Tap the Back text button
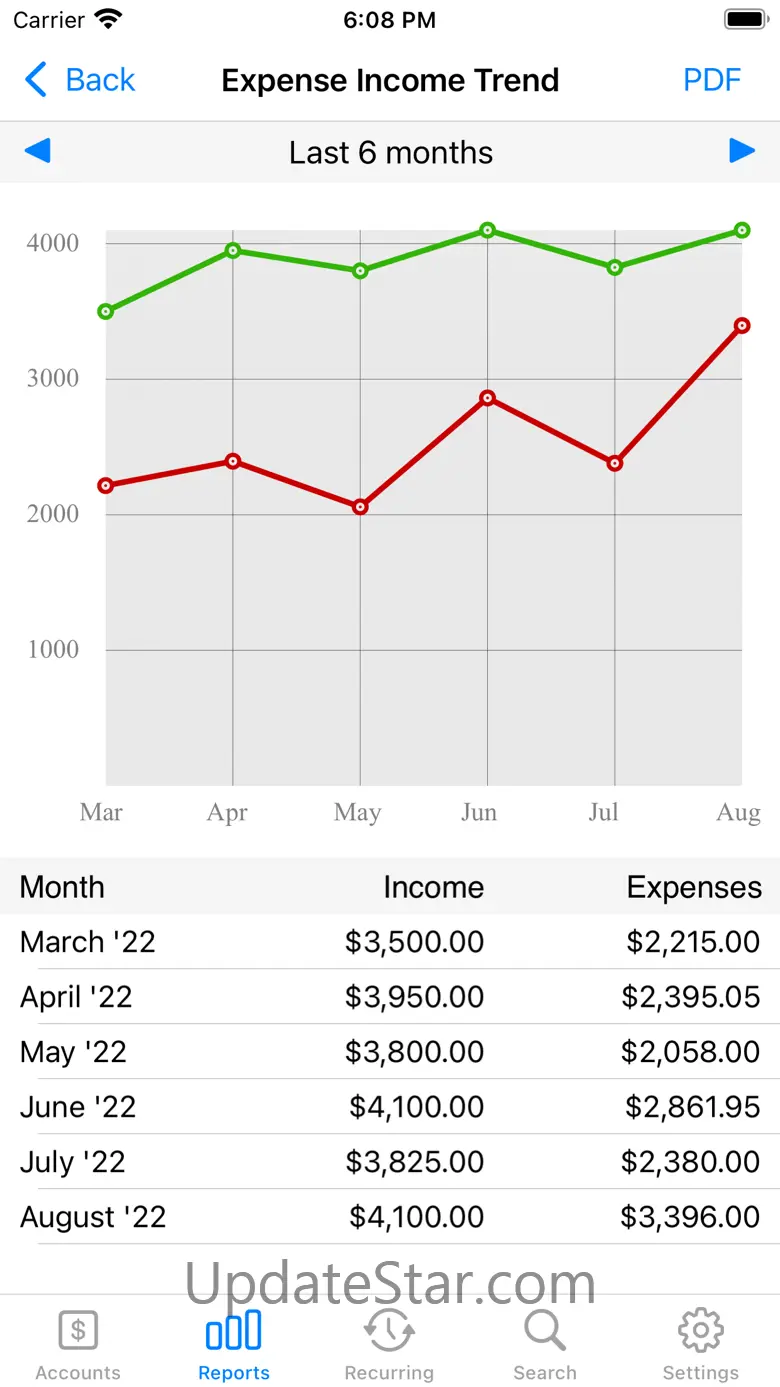The height and width of the screenshot is (1387, 780). [x=100, y=80]
